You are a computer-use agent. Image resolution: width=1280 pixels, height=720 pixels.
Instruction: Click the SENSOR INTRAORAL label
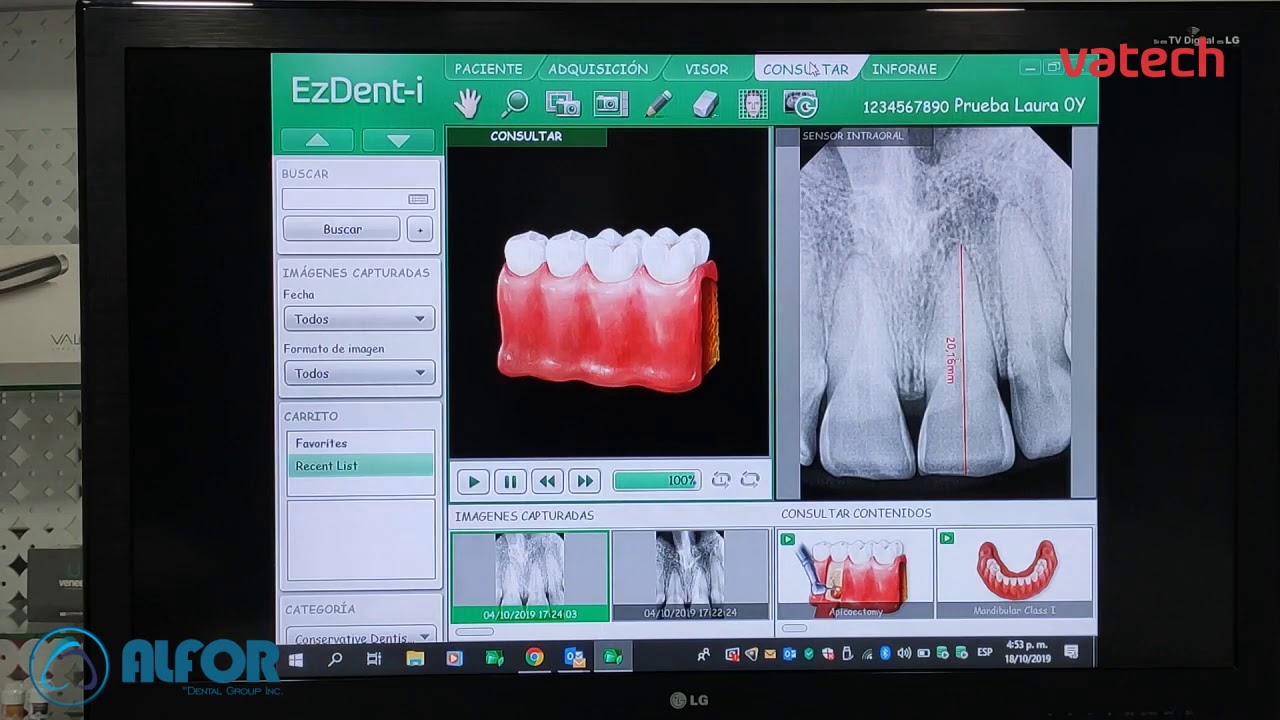click(853, 136)
